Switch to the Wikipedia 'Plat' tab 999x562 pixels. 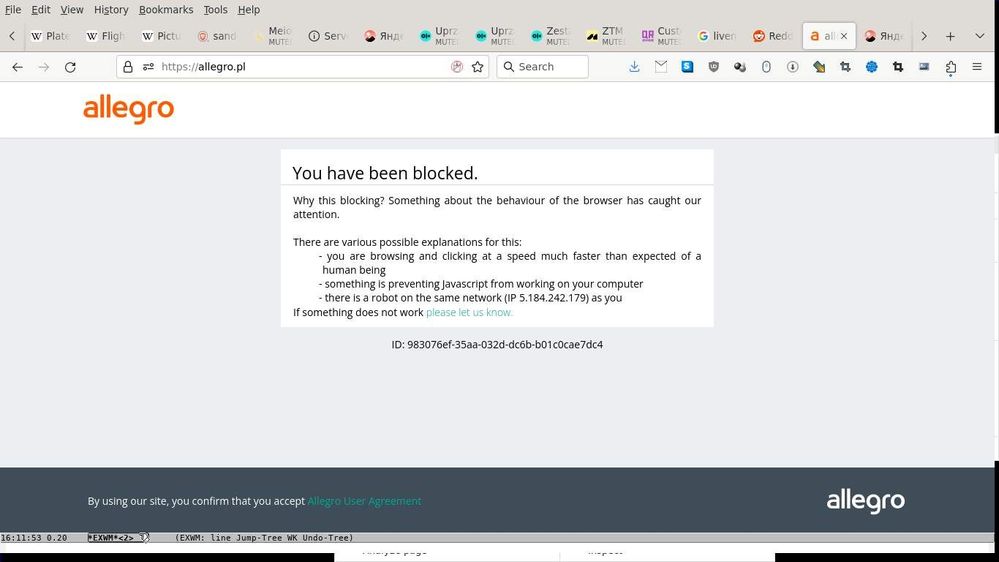click(x=51, y=36)
